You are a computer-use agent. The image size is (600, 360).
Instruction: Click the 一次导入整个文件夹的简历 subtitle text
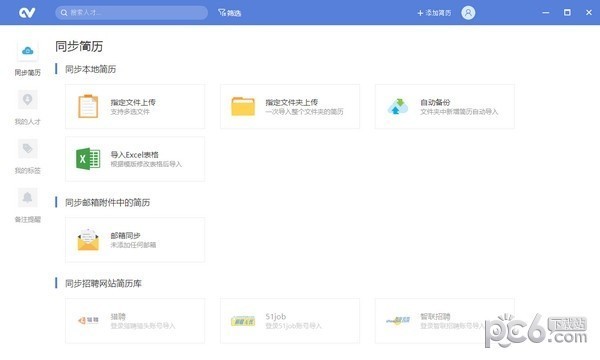(x=304, y=112)
